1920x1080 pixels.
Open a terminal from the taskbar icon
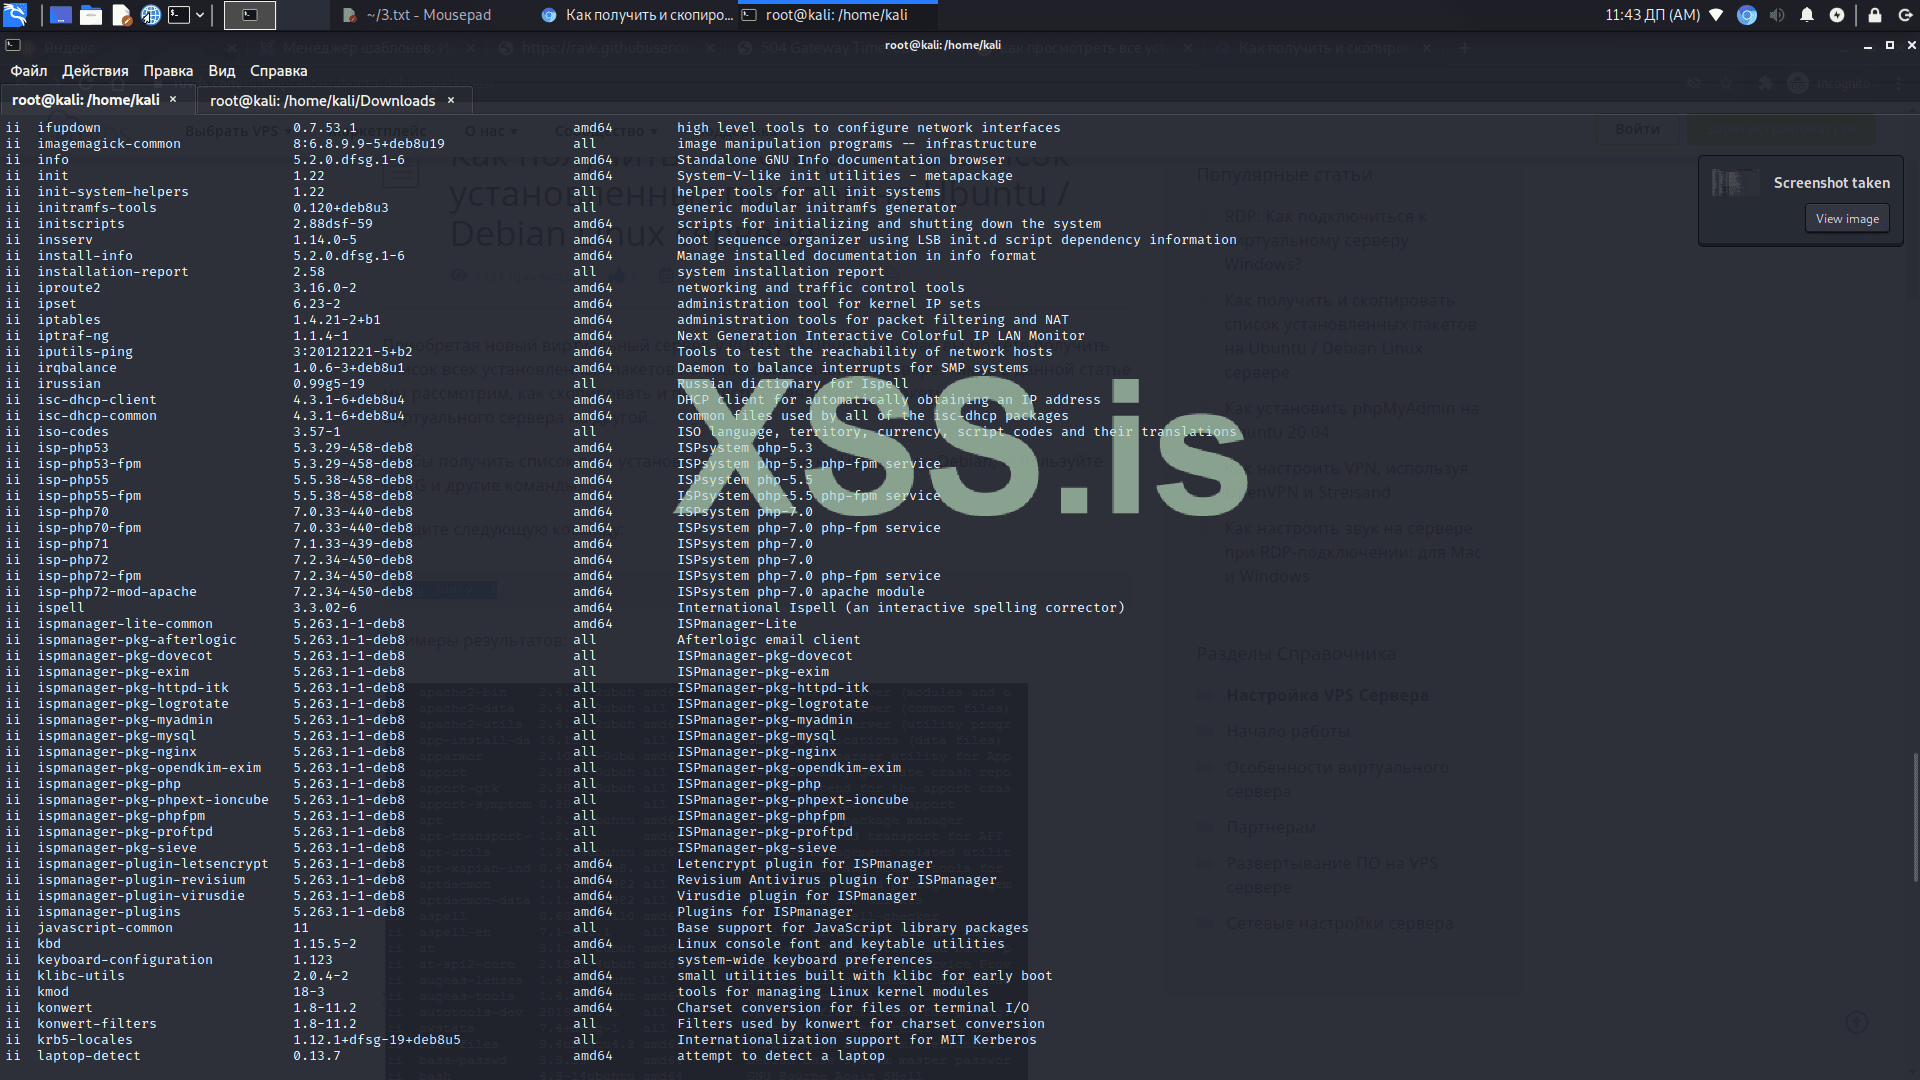click(179, 15)
